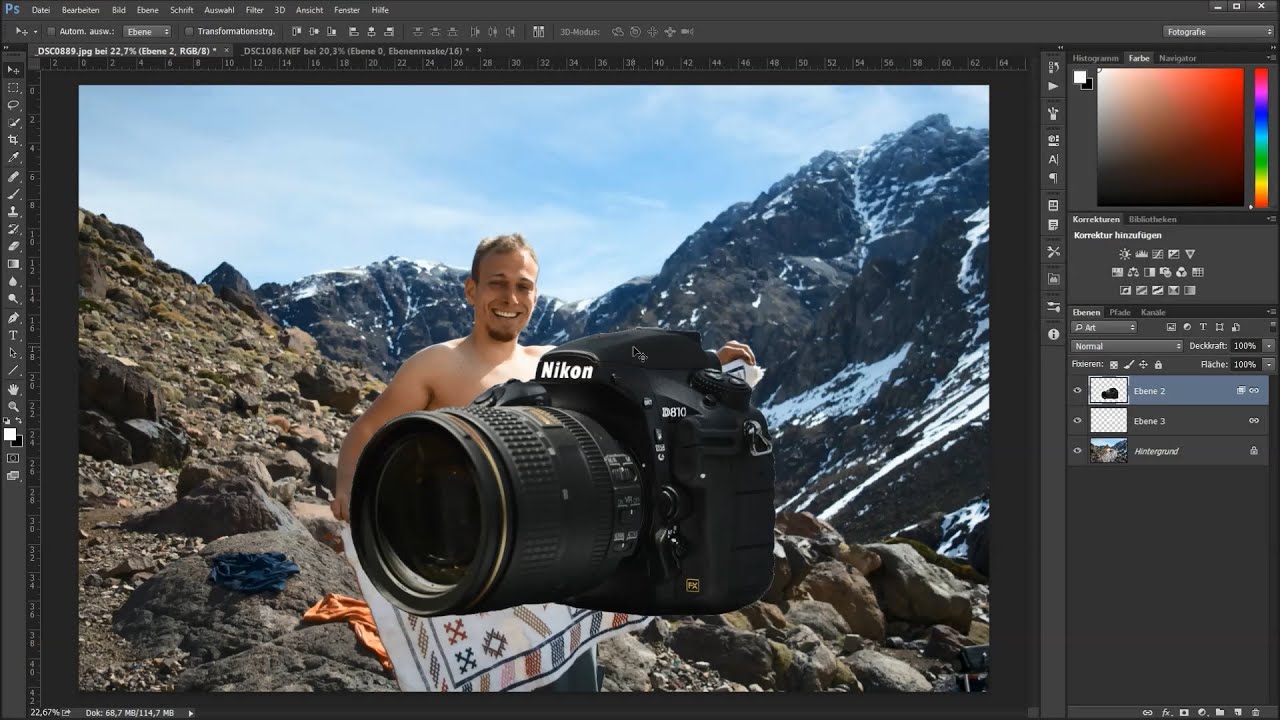The width and height of the screenshot is (1280, 720).
Task: Select the Healing Brush tool
Action: (14, 177)
